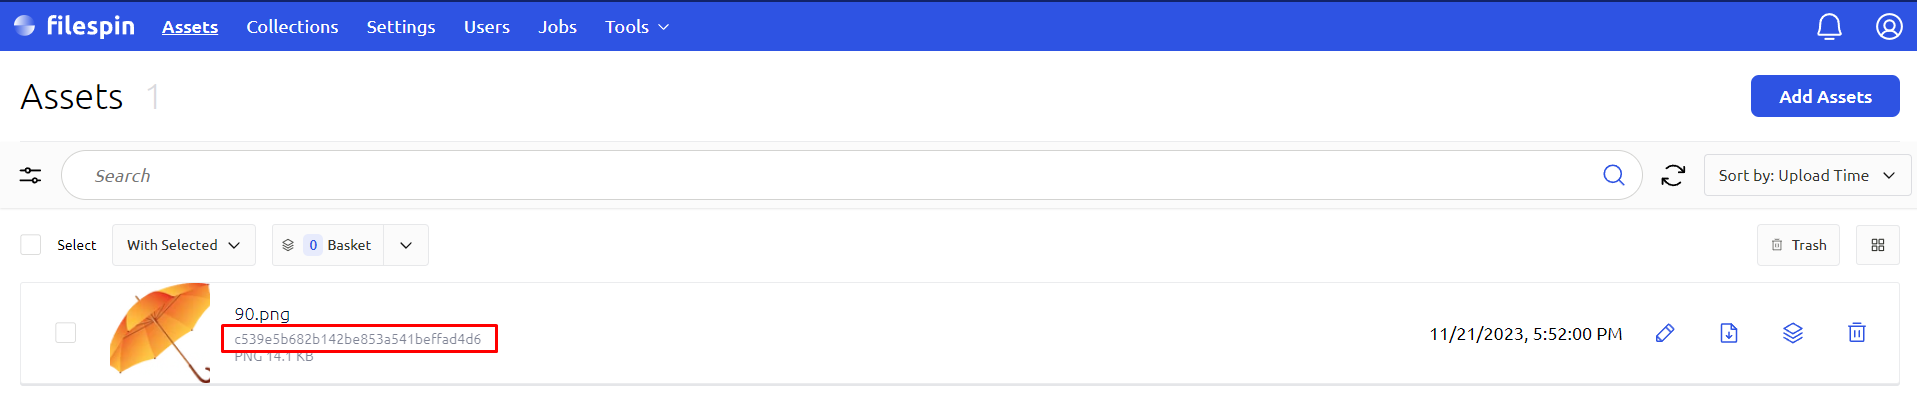
Task: Click the notifications bell icon
Action: pos(1829,27)
